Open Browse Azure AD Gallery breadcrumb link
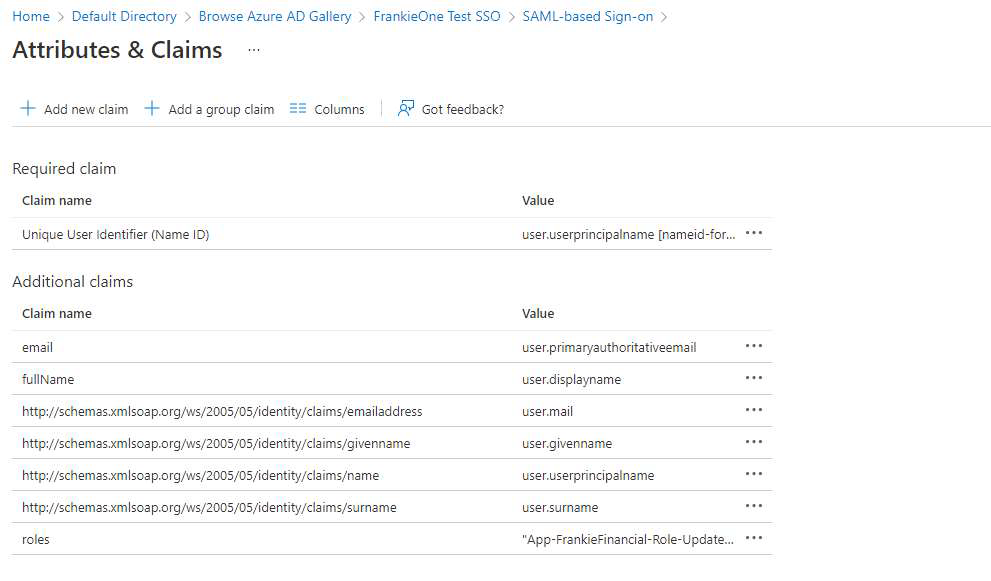The width and height of the screenshot is (991, 581). (x=275, y=16)
